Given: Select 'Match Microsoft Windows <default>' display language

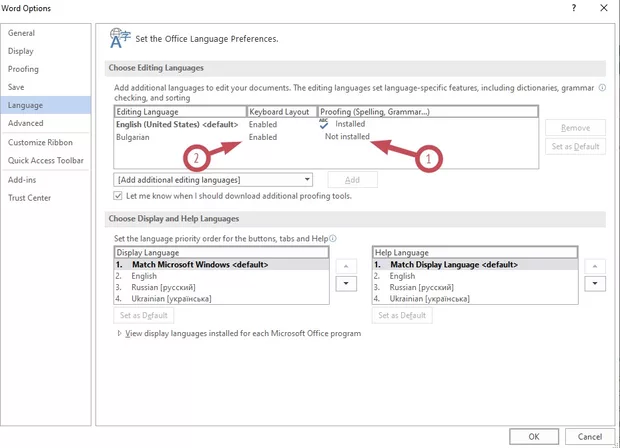Looking at the screenshot, I should coord(221,265).
